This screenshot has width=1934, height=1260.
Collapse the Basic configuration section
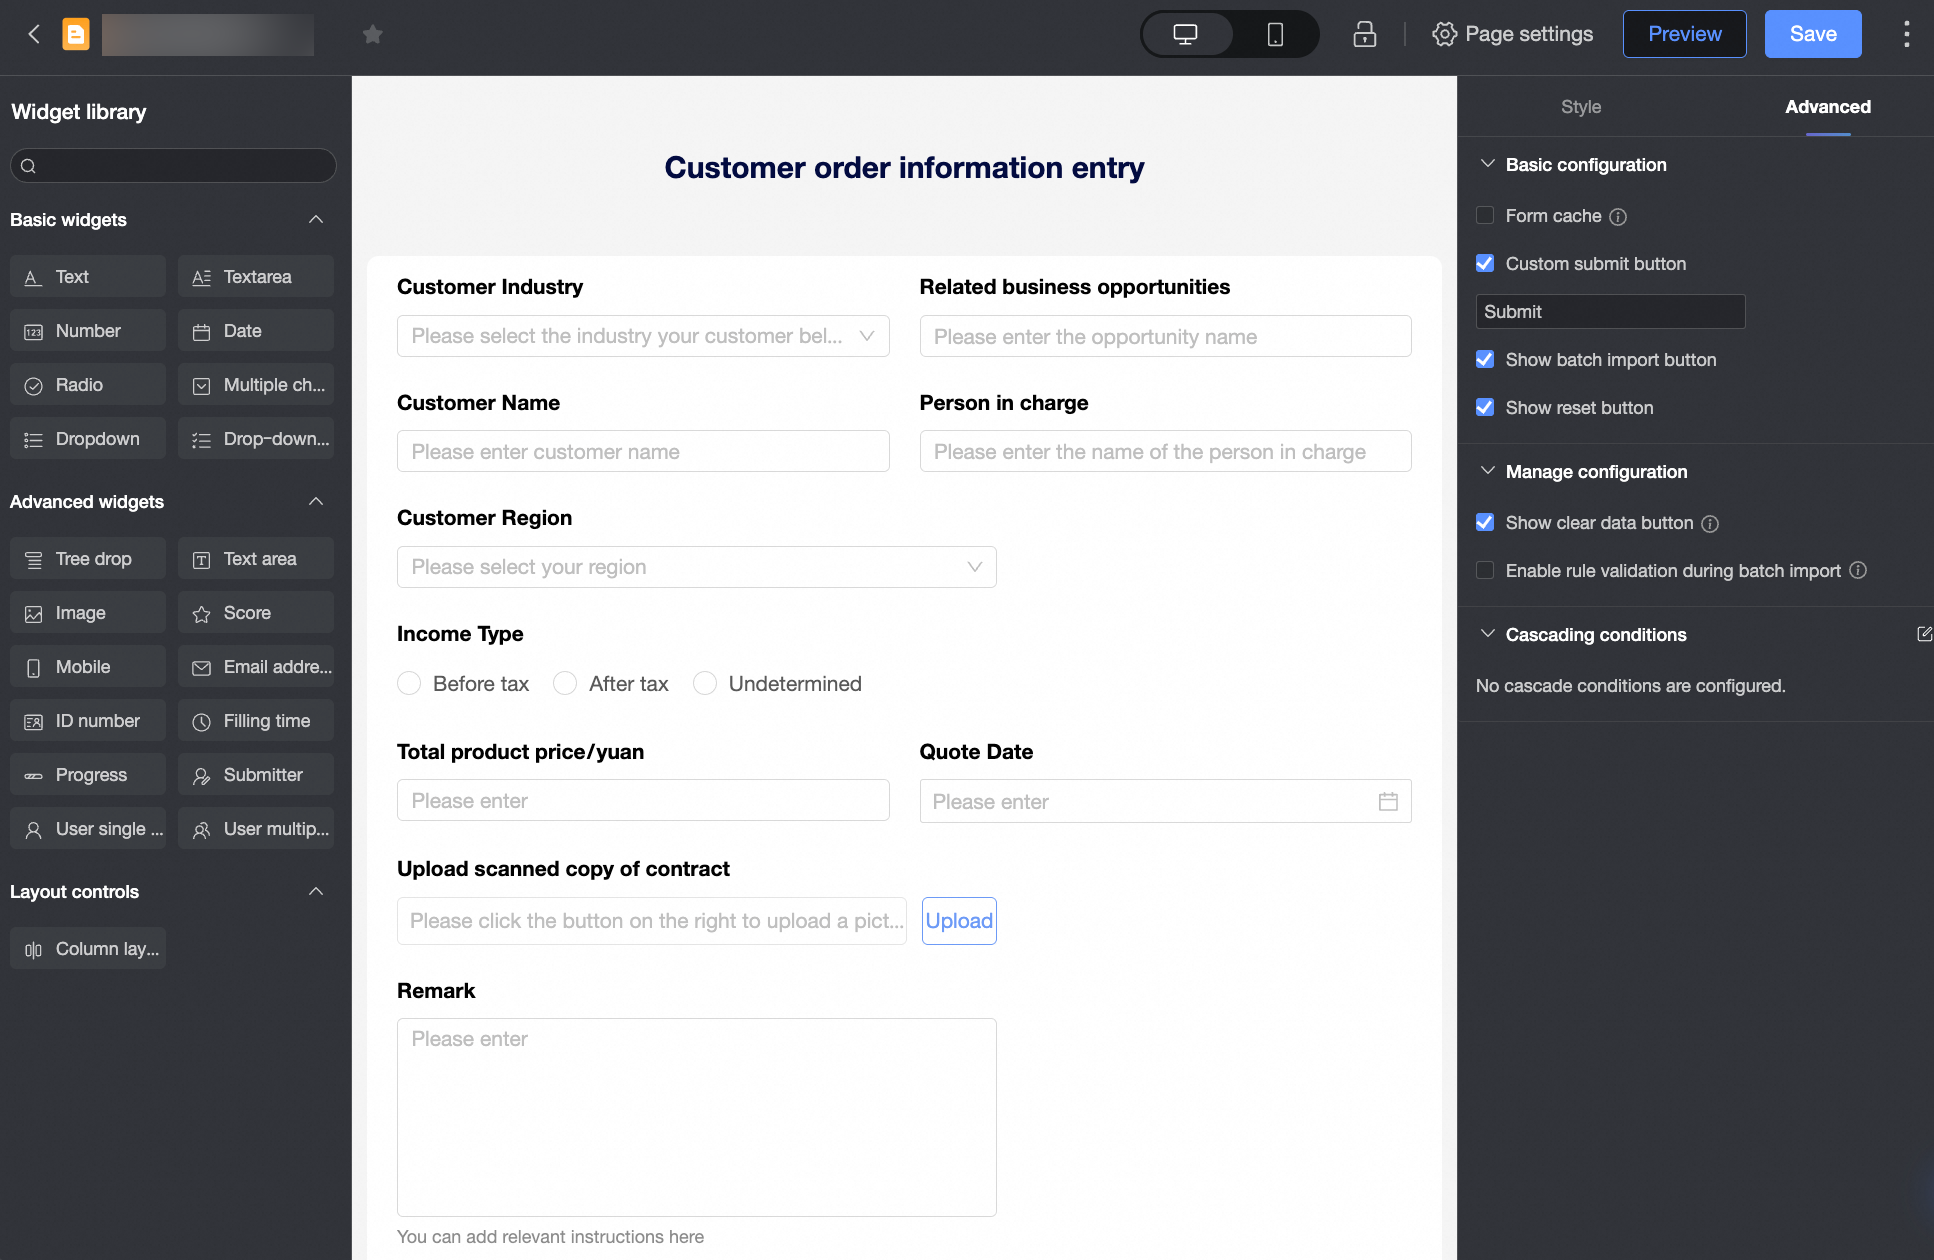1488,165
